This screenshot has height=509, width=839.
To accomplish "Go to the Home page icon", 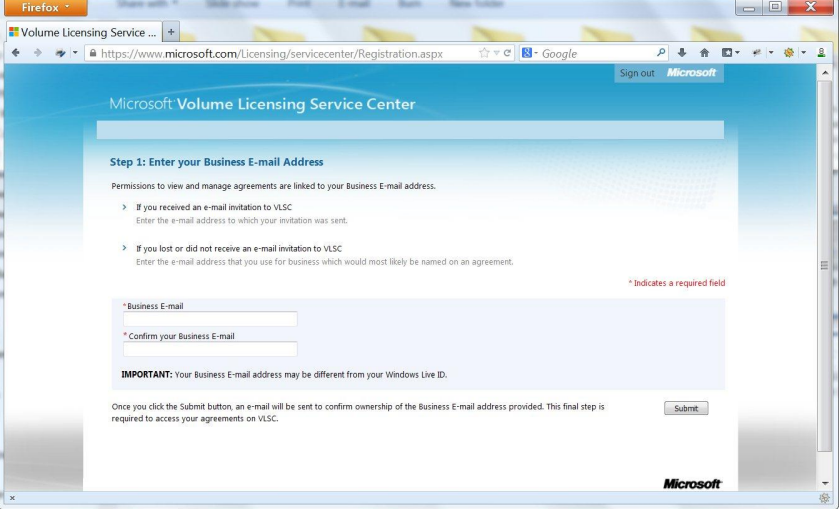I will click(704, 52).
